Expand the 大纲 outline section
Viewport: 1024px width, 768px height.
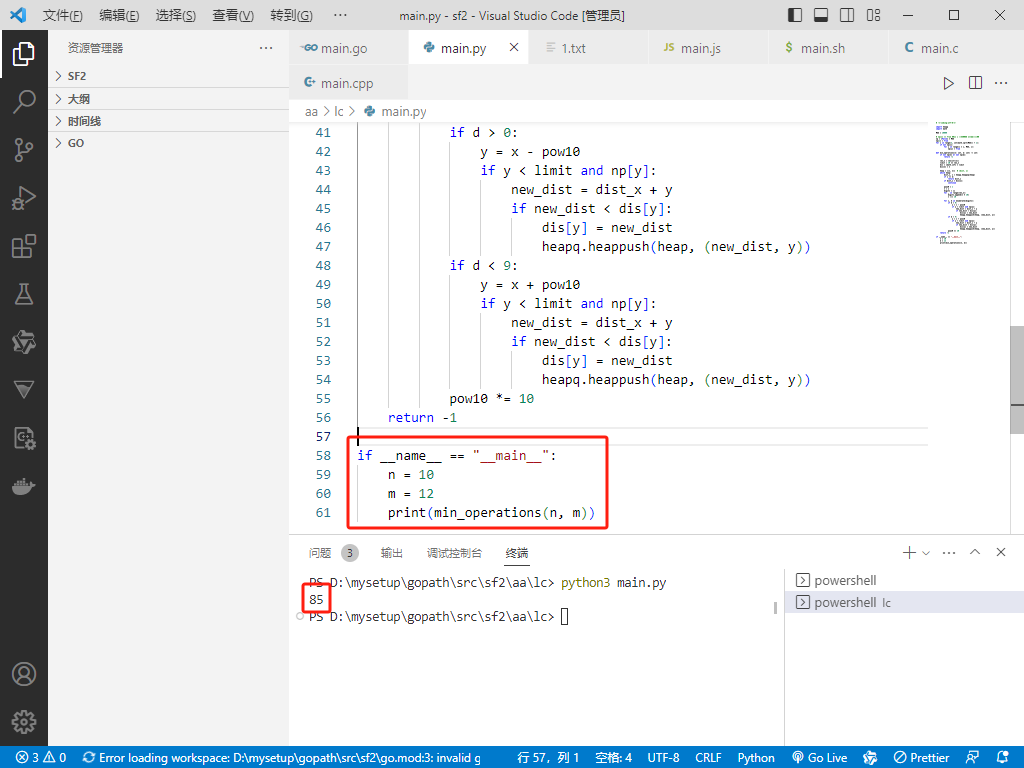pyautogui.click(x=168, y=99)
